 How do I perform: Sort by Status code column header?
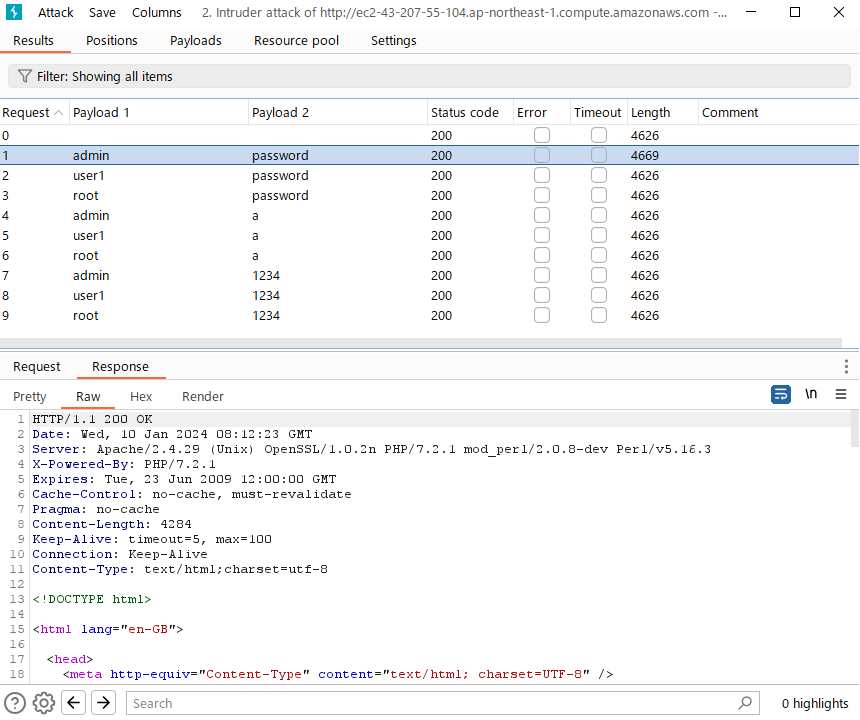tap(470, 112)
